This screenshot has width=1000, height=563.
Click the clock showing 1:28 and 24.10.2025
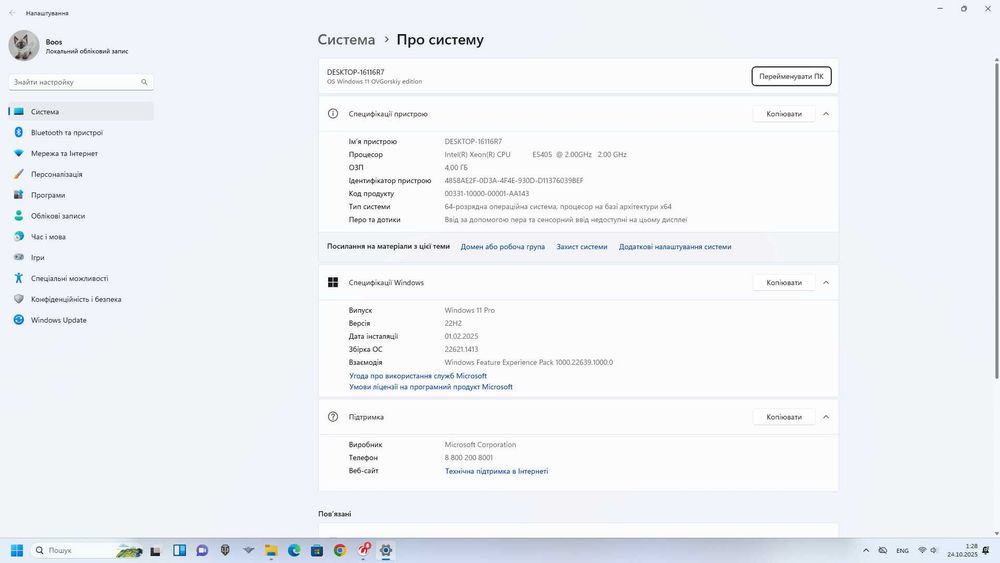(962, 550)
